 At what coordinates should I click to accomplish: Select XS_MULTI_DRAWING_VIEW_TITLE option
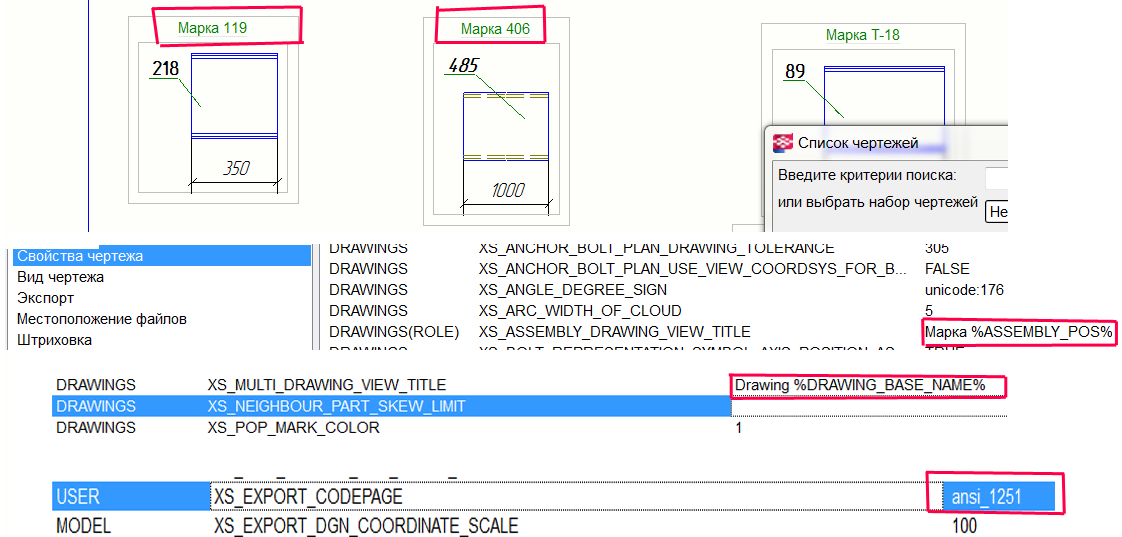tap(327, 384)
